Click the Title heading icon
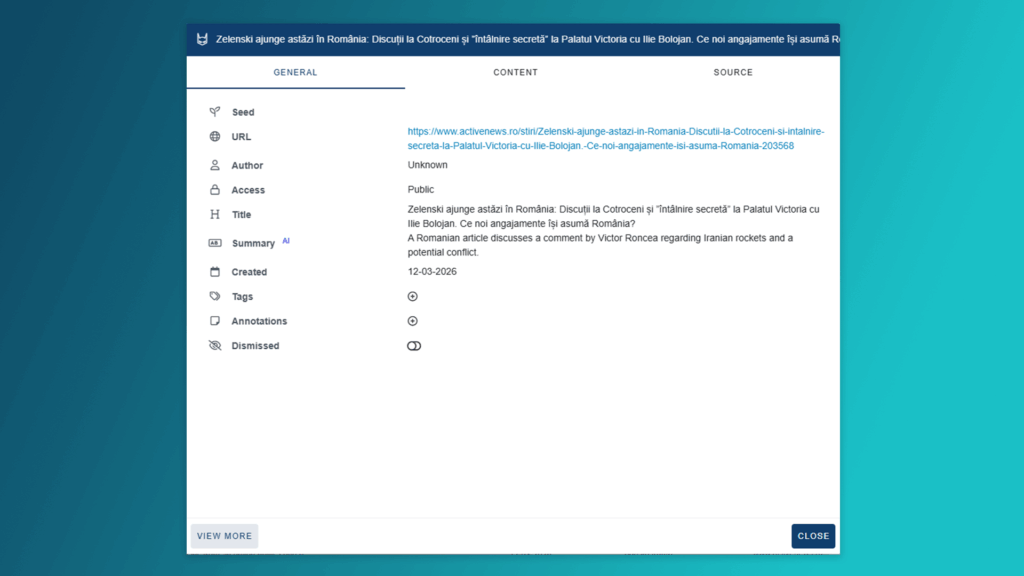Screen dimensions: 1024x576 [214, 214]
